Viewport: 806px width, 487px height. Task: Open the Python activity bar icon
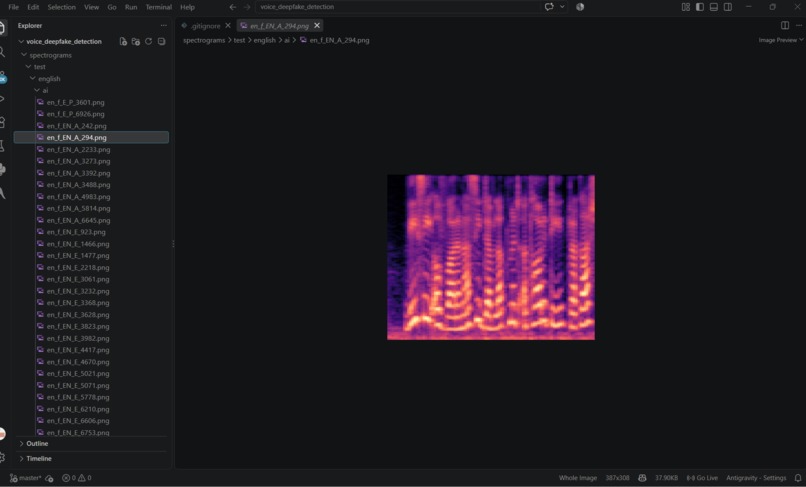(x=3, y=170)
